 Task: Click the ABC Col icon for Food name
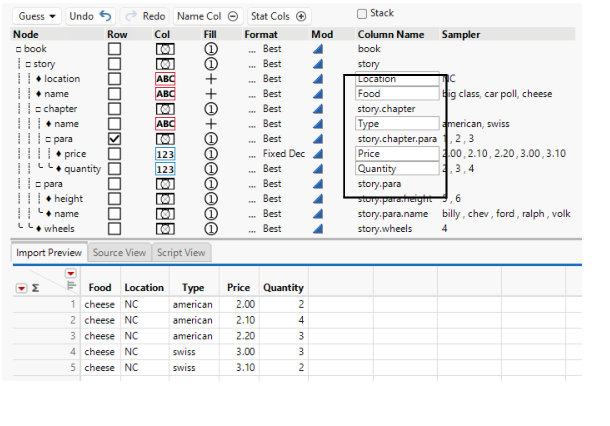tap(165, 94)
